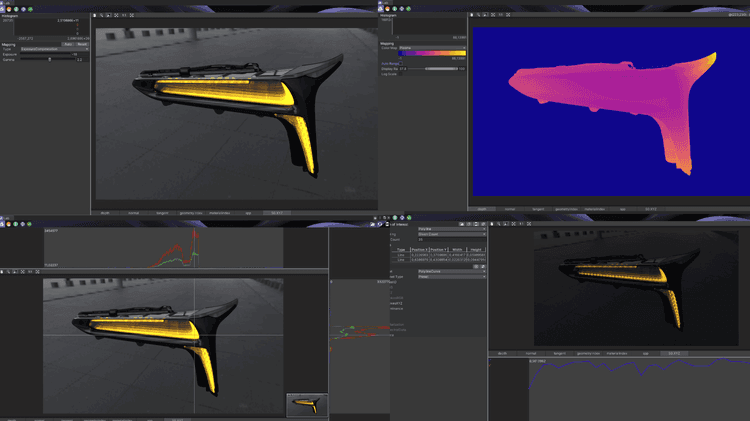The height and width of the screenshot is (421, 750).
Task: Click the Height column header in ROI table
Action: (476, 250)
